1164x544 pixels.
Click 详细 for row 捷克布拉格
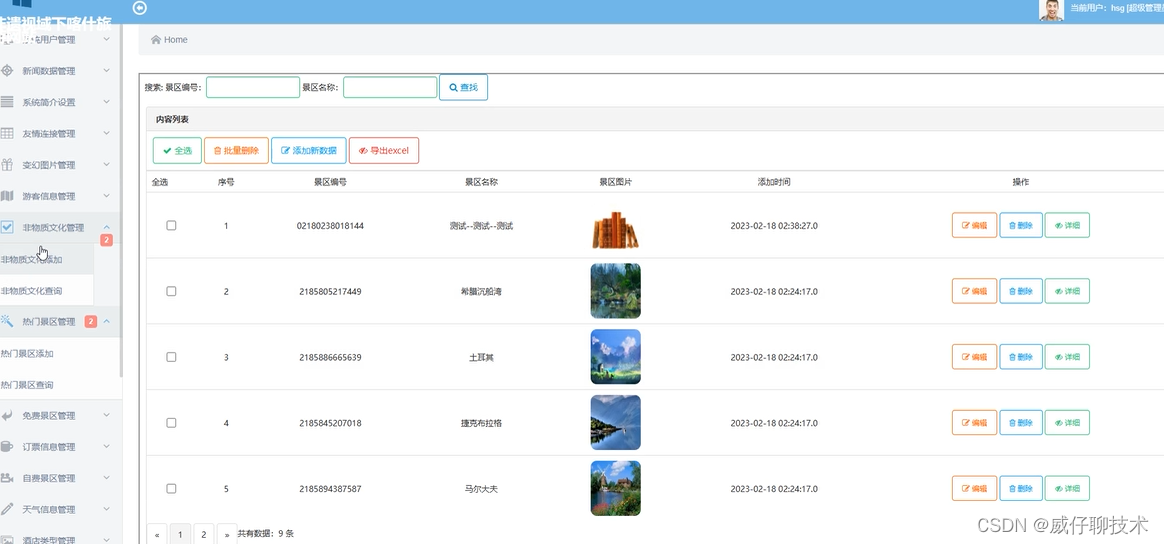[1067, 423]
